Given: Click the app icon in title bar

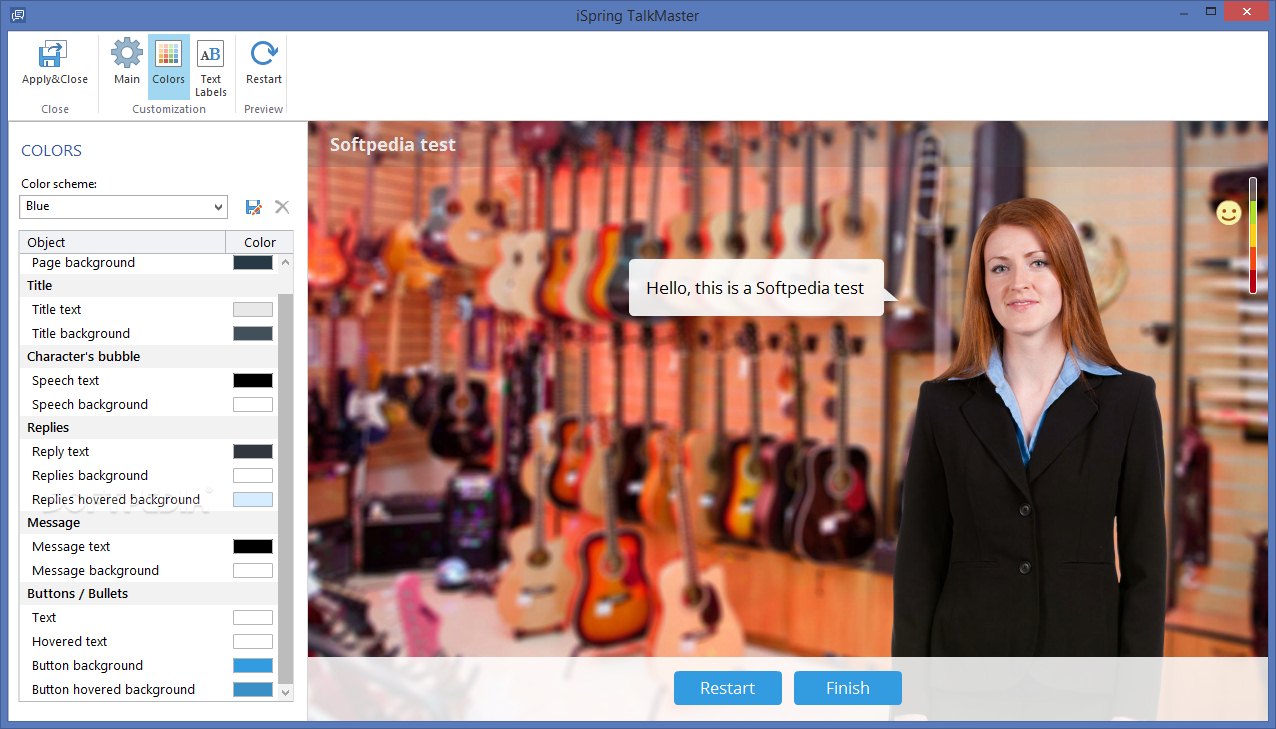Looking at the screenshot, I should tap(16, 15).
